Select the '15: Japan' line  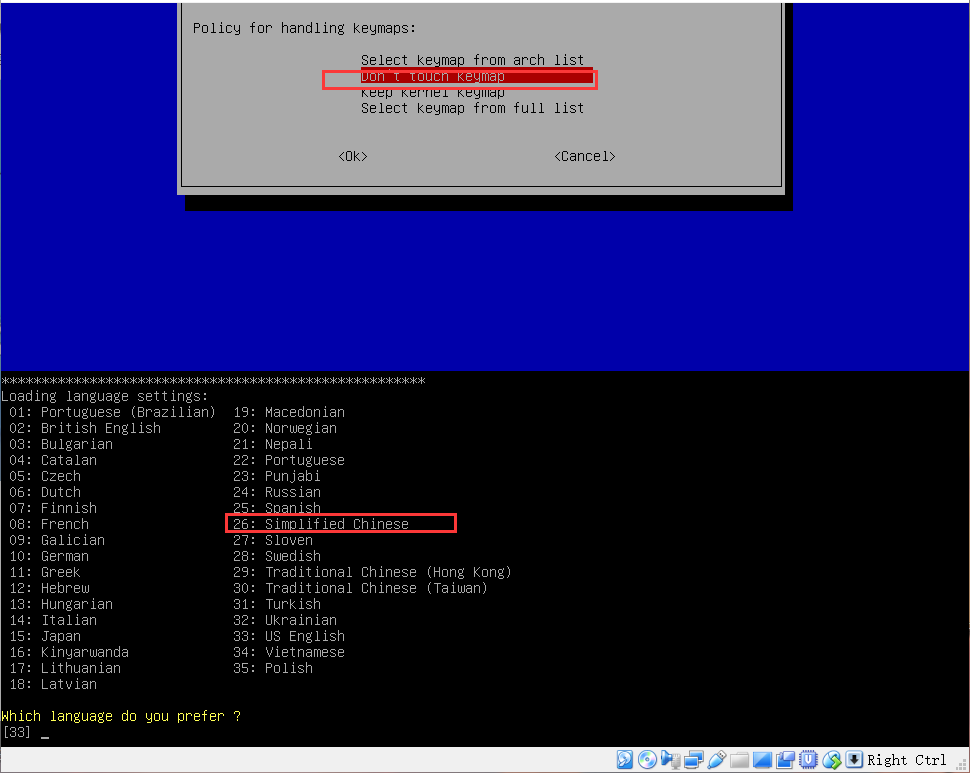[x=45, y=636]
